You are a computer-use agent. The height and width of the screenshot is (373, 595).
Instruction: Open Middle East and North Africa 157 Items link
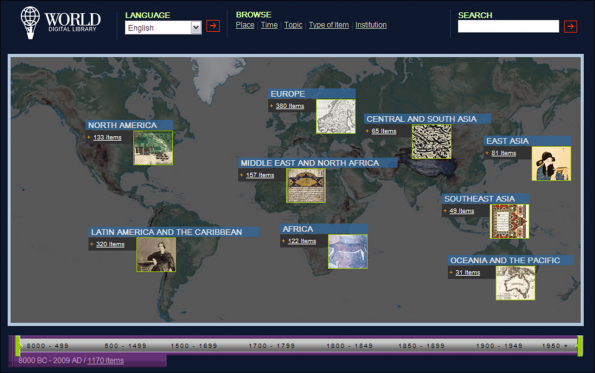[x=260, y=175]
